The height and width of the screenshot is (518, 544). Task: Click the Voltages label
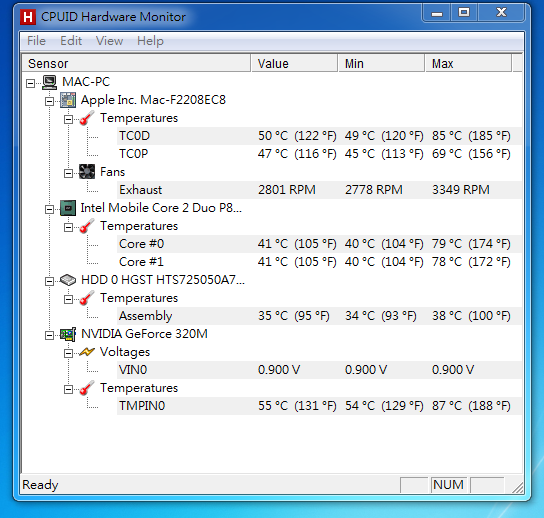click(125, 352)
